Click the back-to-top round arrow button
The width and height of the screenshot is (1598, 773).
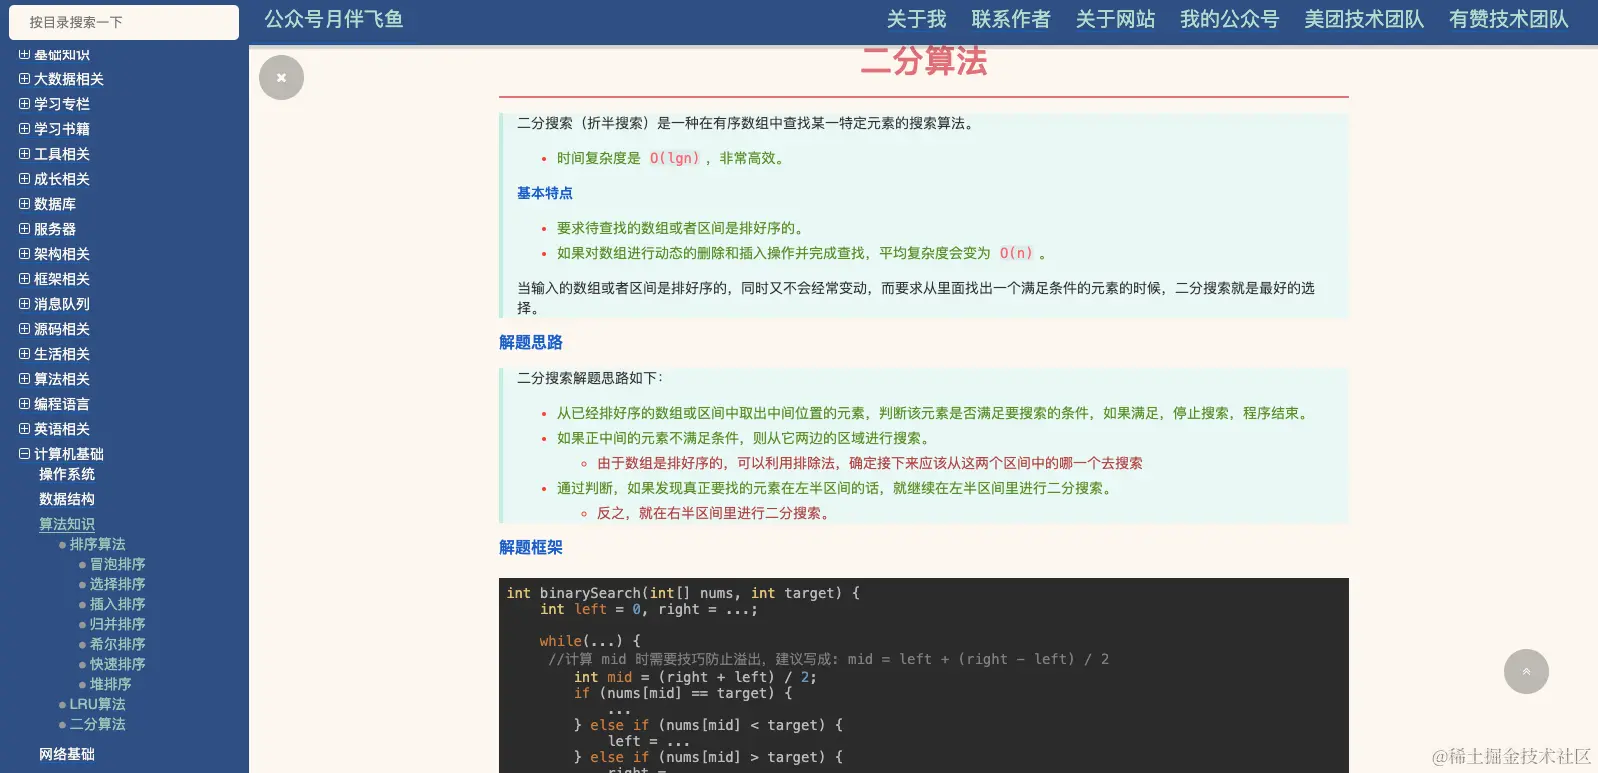[x=1526, y=672]
